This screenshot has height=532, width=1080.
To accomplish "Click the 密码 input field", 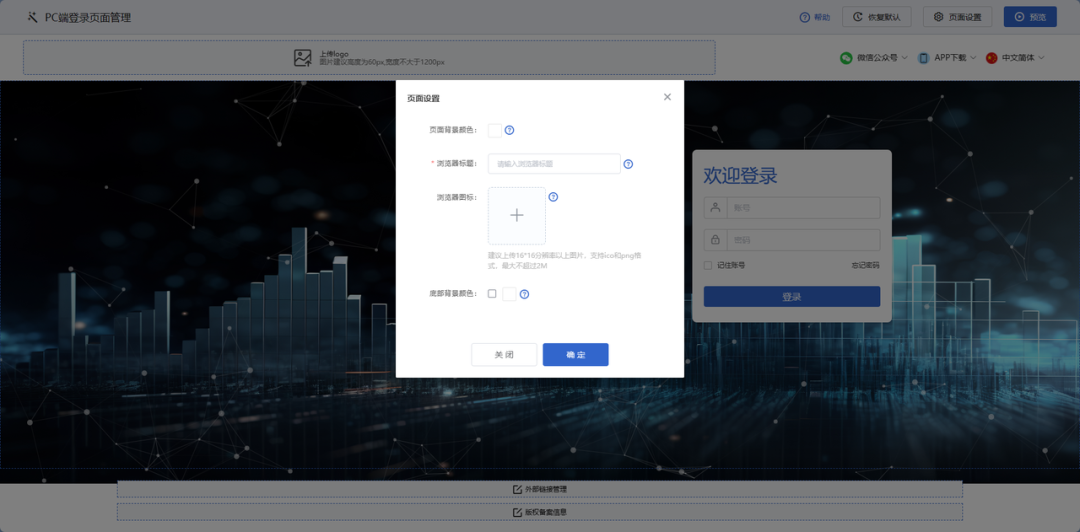I will [x=804, y=240].
